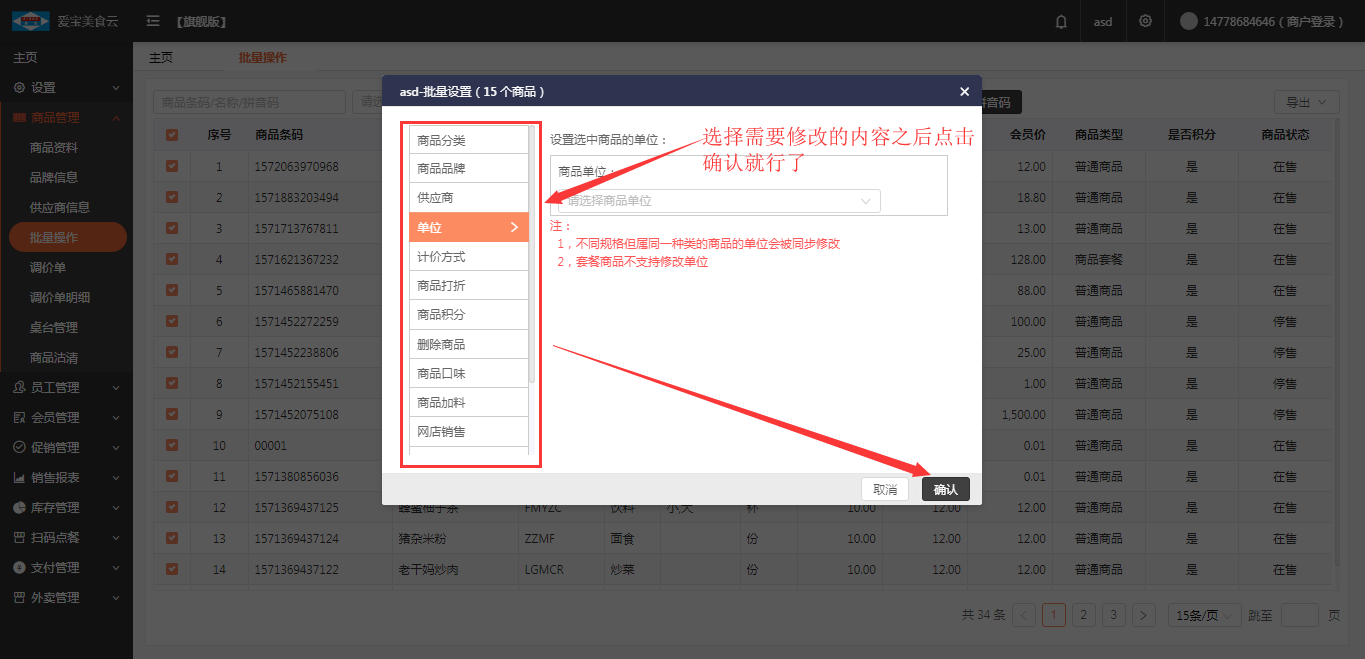
Task: Go to next page arrow in pagination
Action: point(1144,615)
